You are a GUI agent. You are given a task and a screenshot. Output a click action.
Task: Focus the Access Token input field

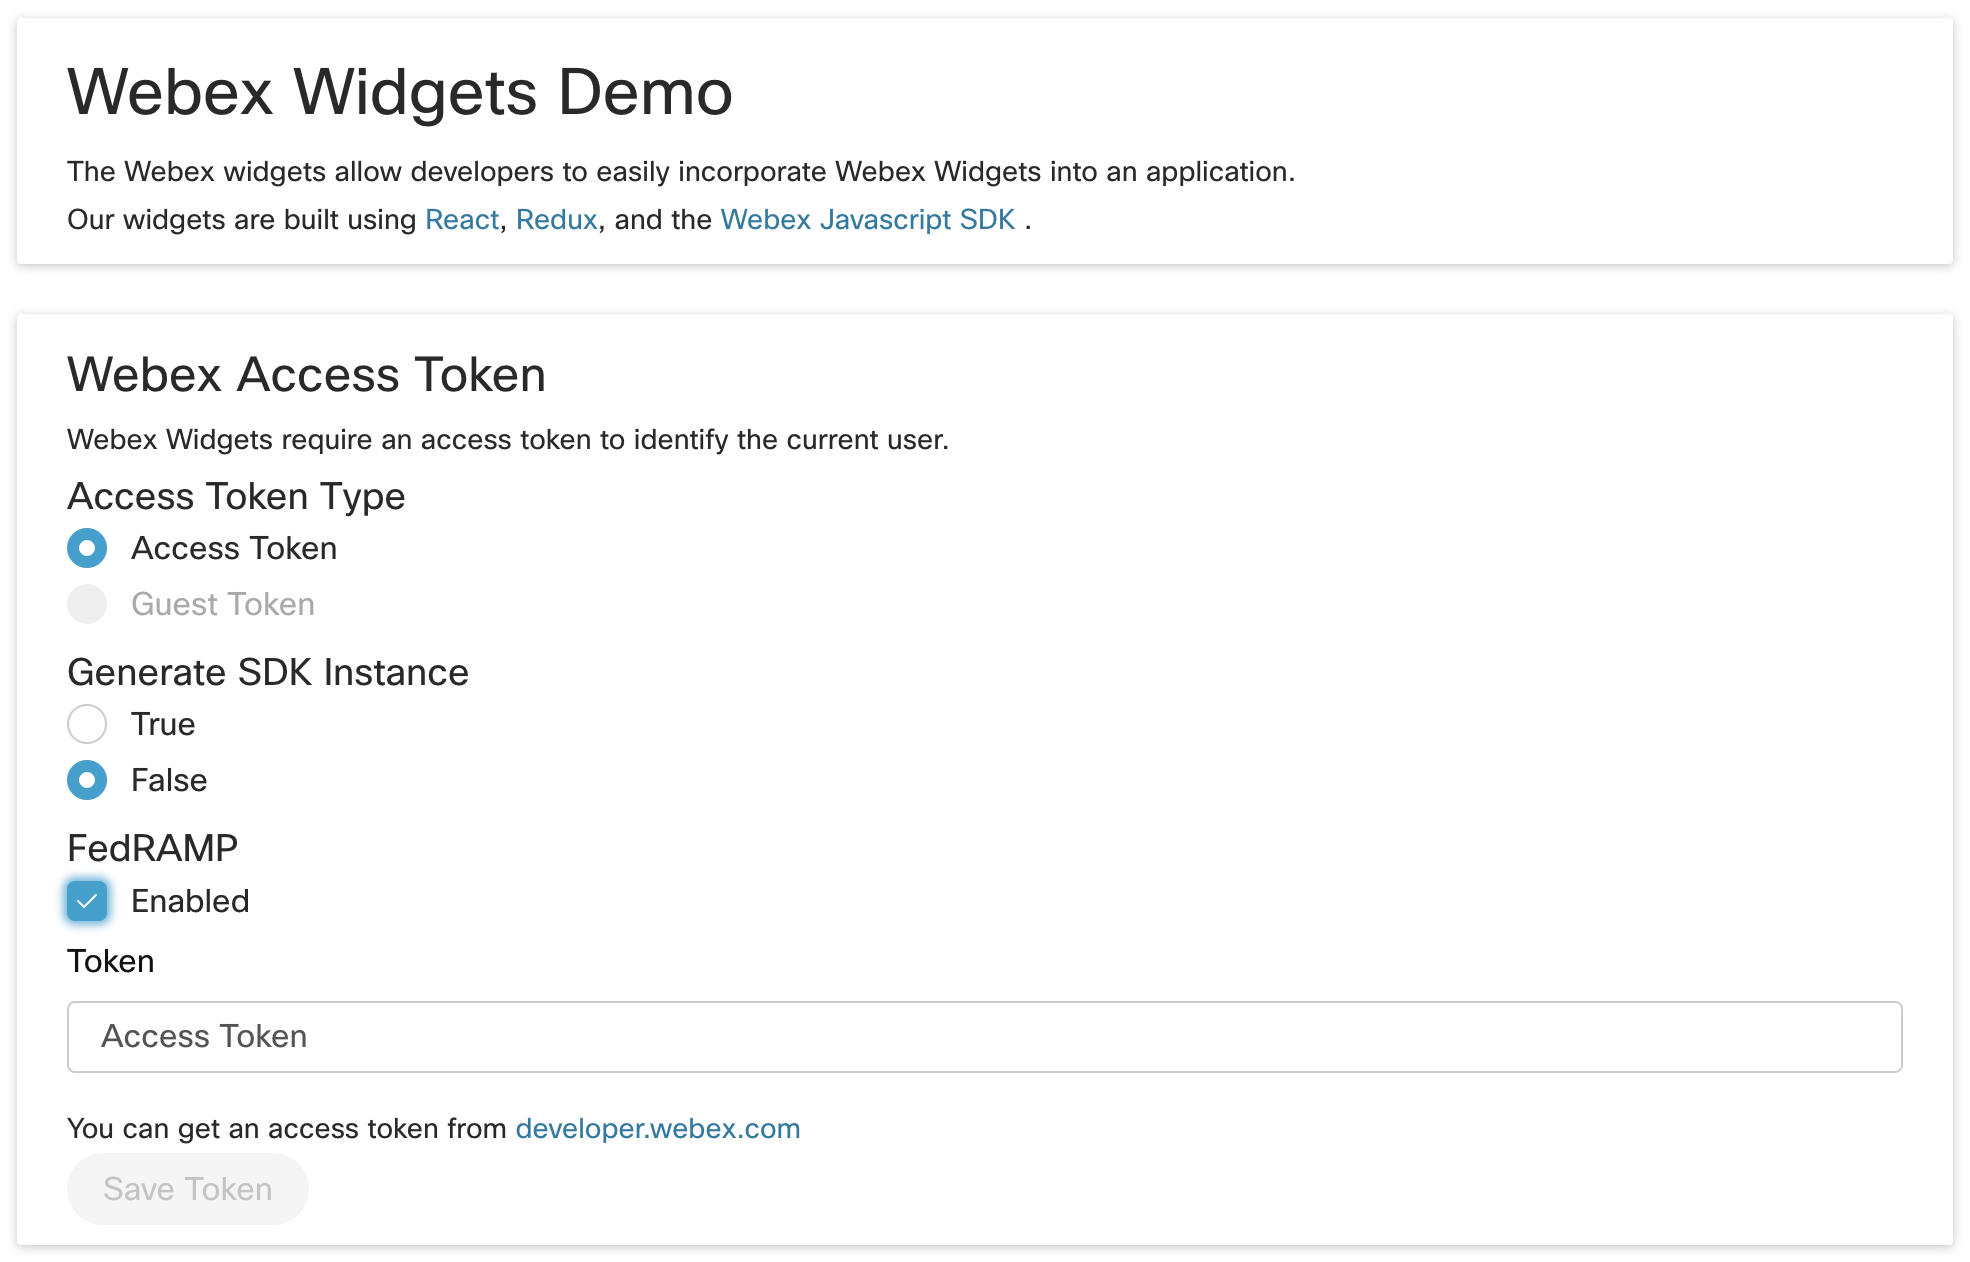(984, 1037)
